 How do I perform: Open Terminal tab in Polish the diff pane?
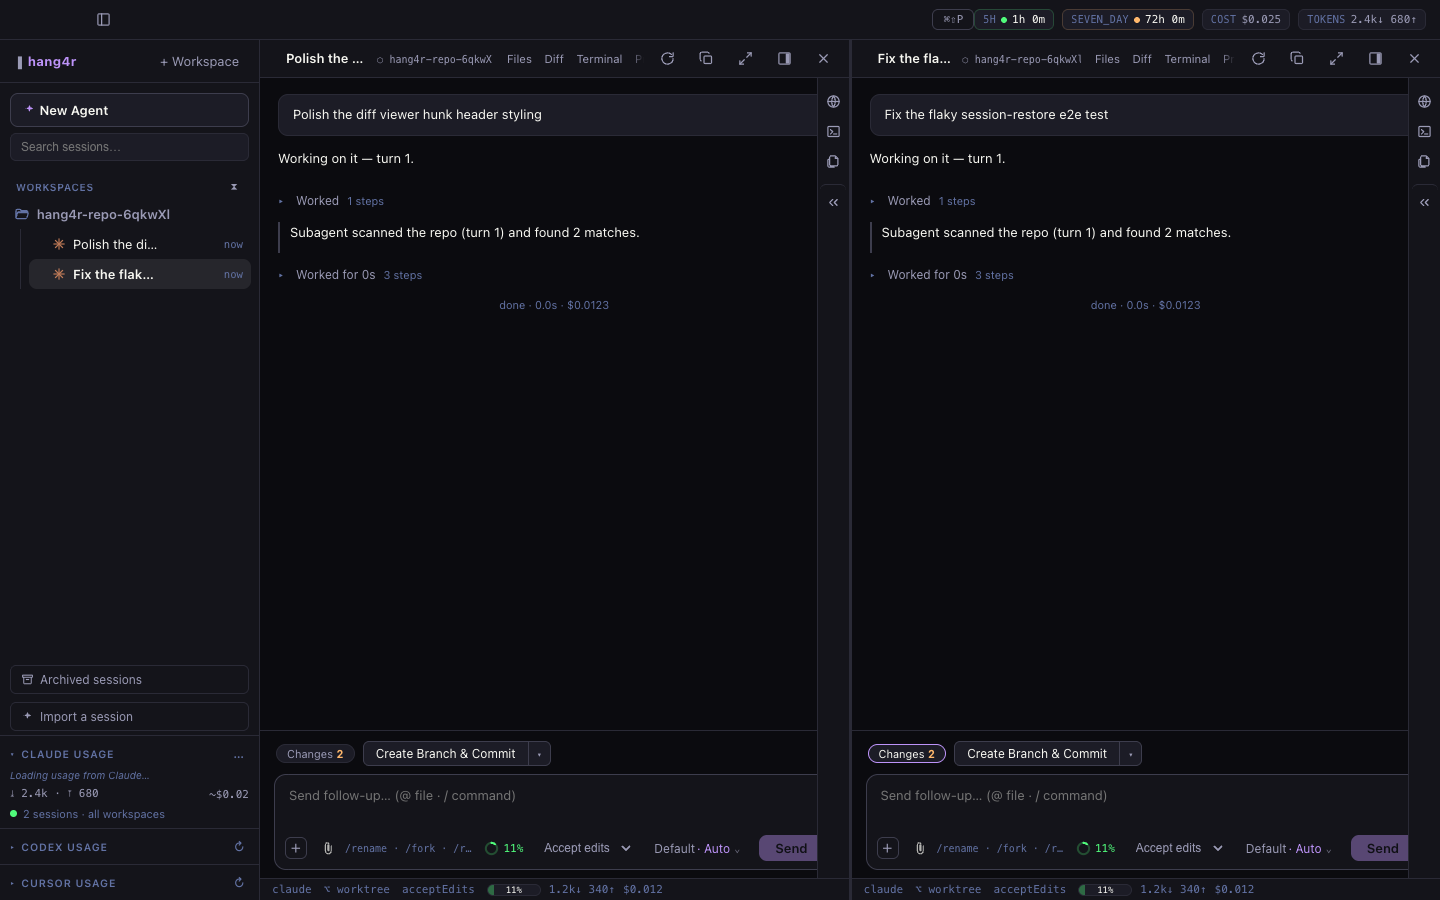pyautogui.click(x=599, y=59)
